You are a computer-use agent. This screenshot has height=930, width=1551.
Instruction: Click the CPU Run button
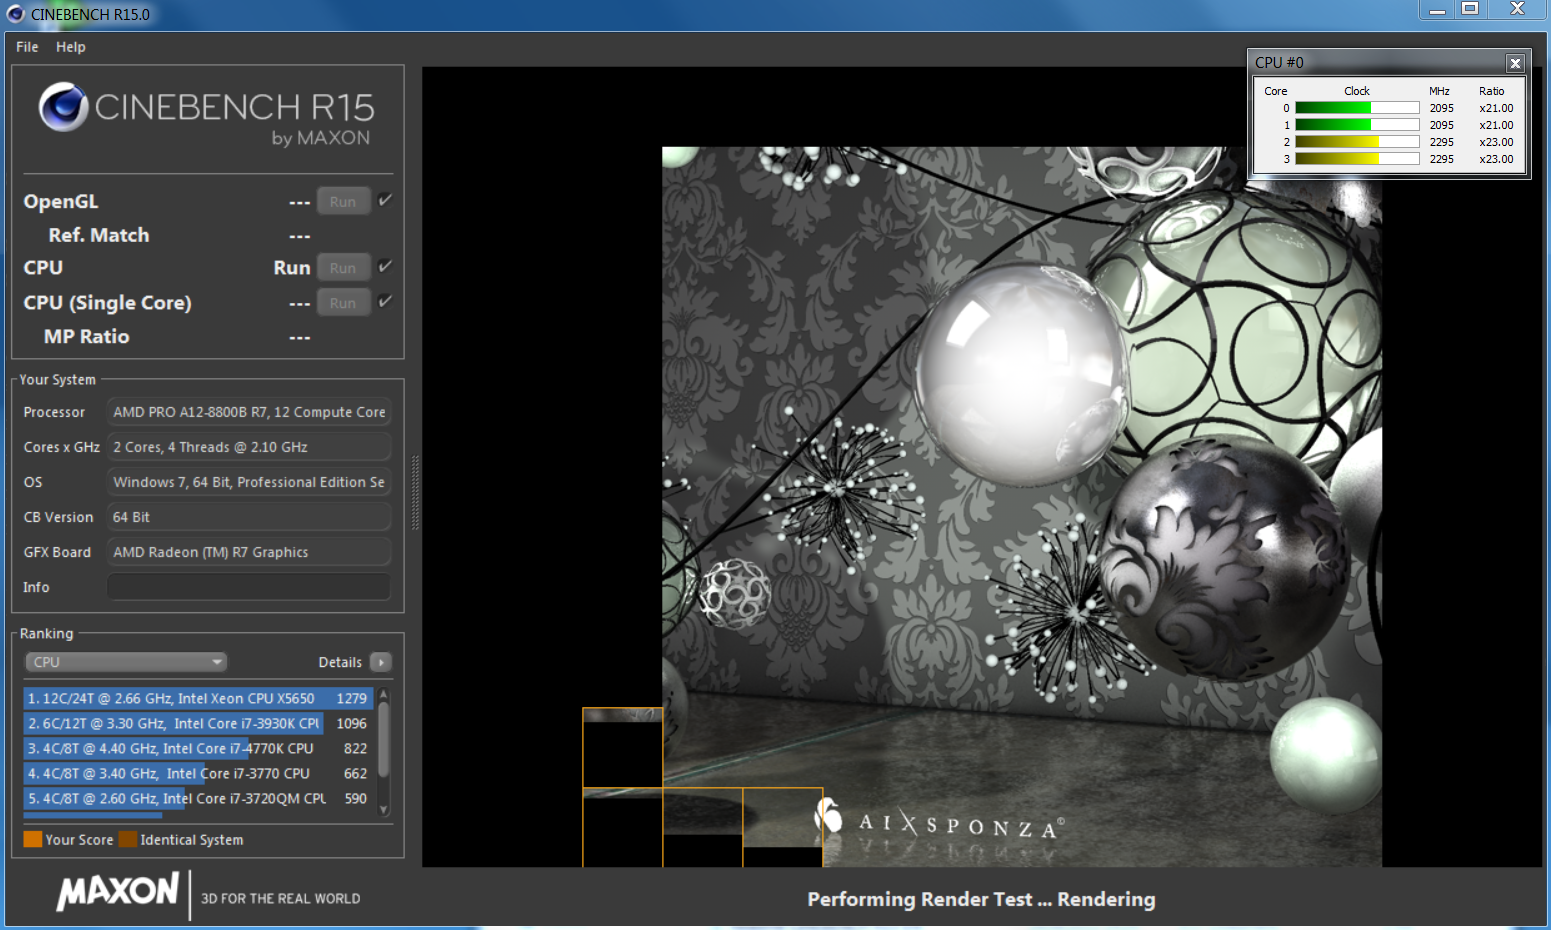(x=343, y=267)
